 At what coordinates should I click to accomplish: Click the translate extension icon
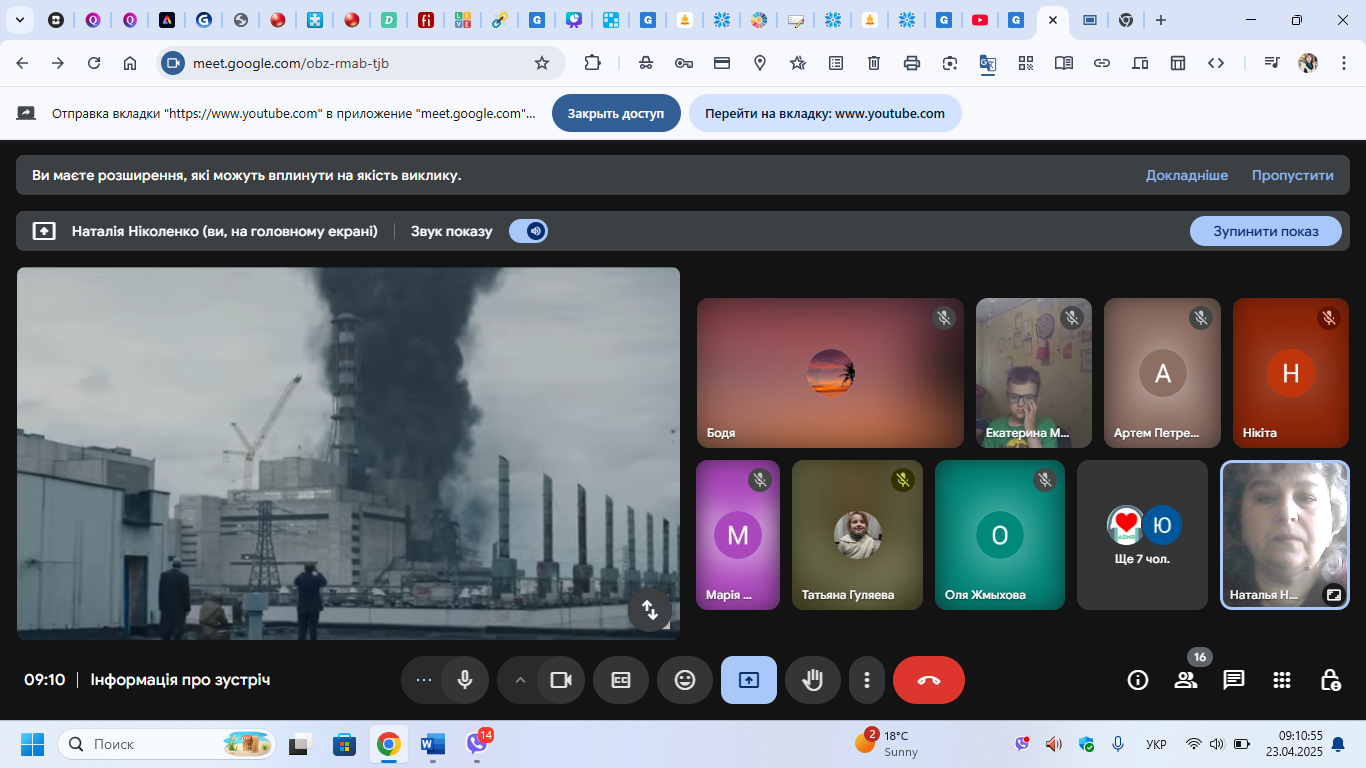tap(987, 63)
